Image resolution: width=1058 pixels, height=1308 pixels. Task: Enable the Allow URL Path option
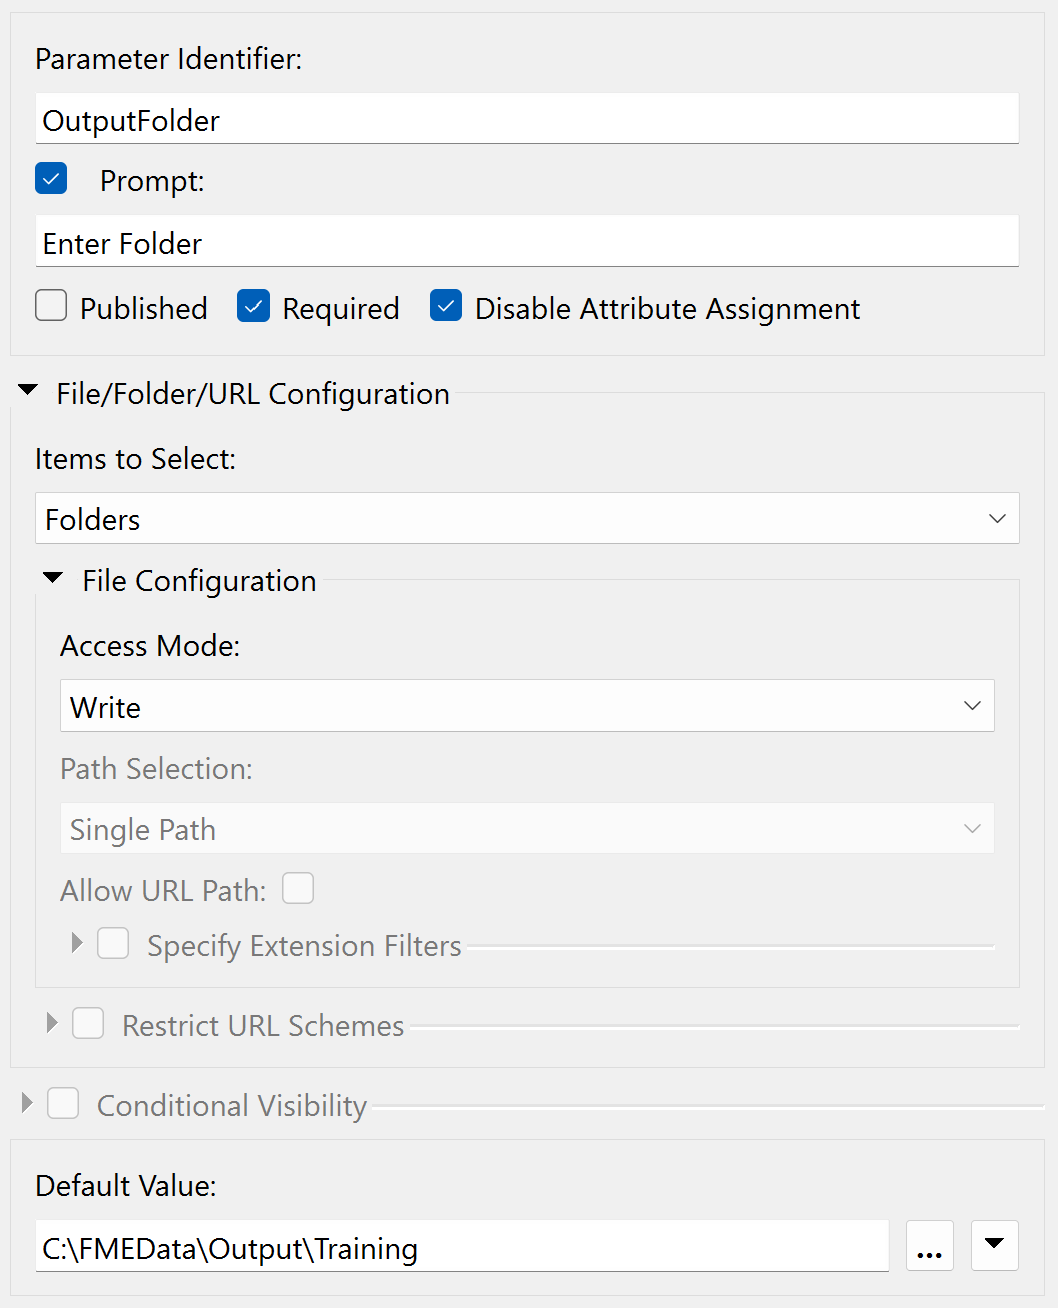pyautogui.click(x=298, y=888)
